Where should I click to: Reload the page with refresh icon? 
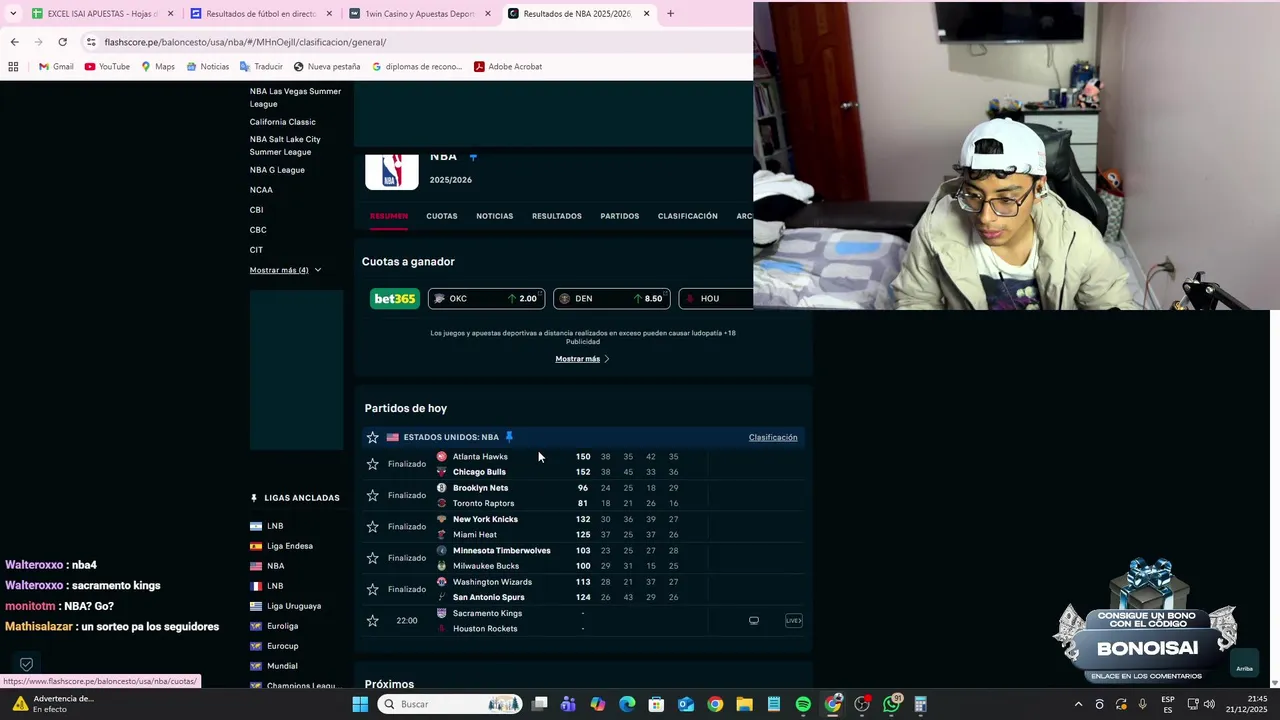tap(62, 42)
